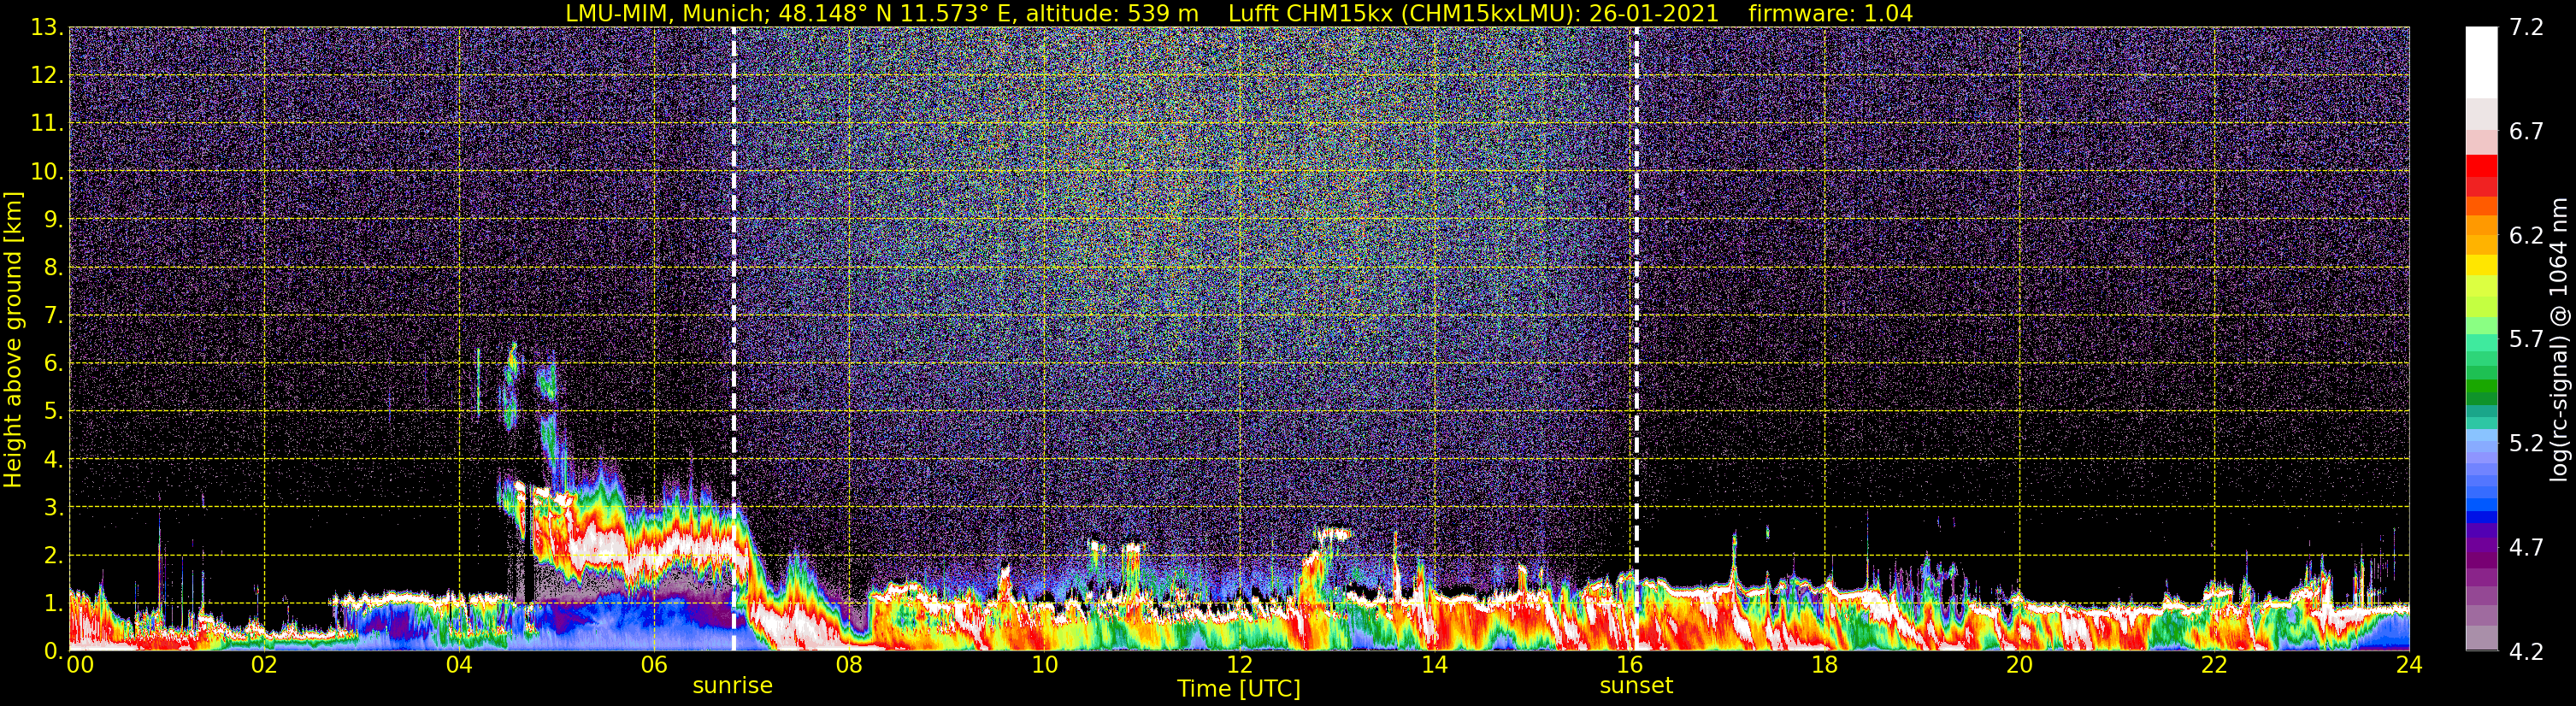2576x706 pixels.
Task: Click the height axis tick '8.'
Action: (53, 268)
